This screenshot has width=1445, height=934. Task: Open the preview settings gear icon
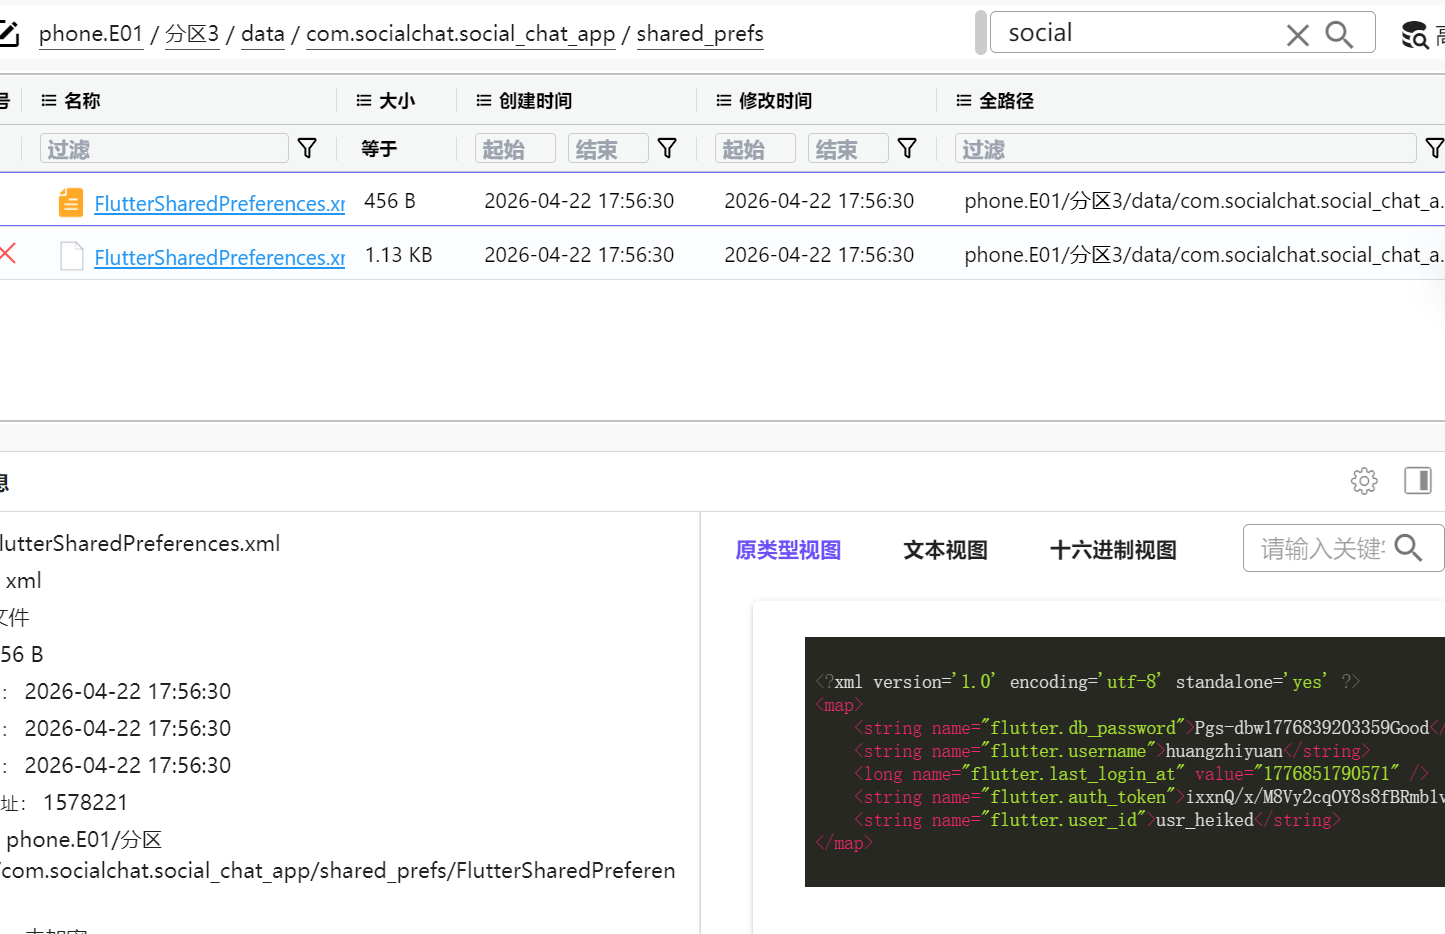[x=1364, y=481]
